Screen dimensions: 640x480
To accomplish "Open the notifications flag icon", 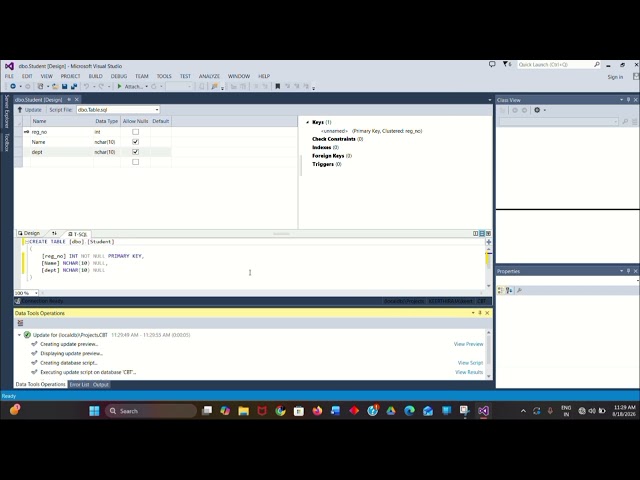I will [x=506, y=64].
